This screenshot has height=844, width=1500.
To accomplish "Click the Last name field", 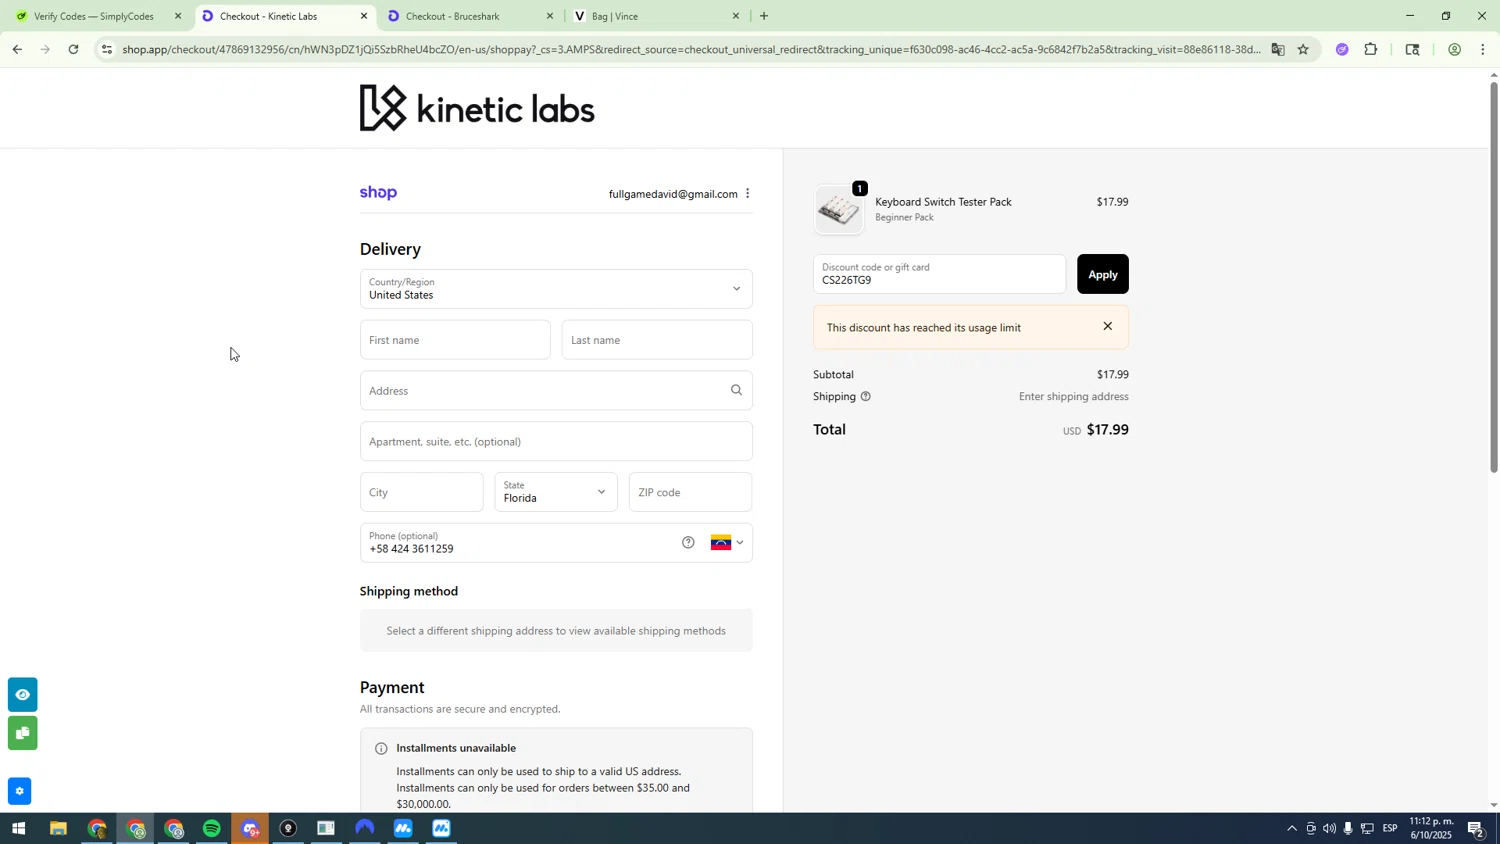I will pos(657,340).
